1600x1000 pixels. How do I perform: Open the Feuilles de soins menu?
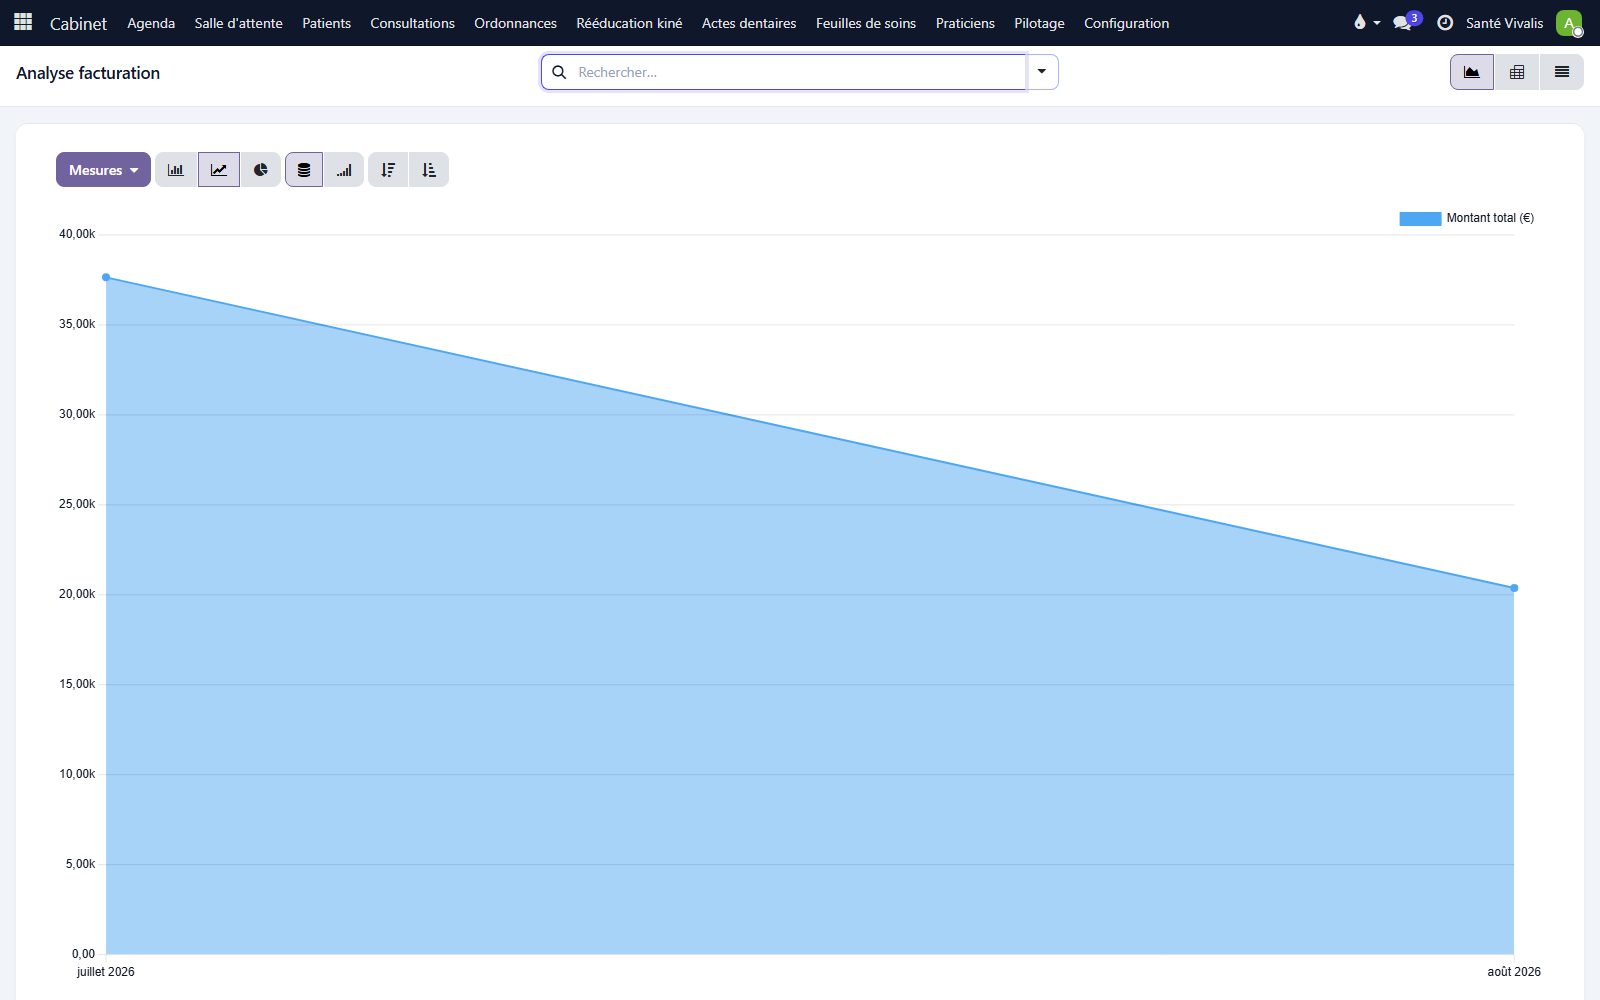(866, 23)
